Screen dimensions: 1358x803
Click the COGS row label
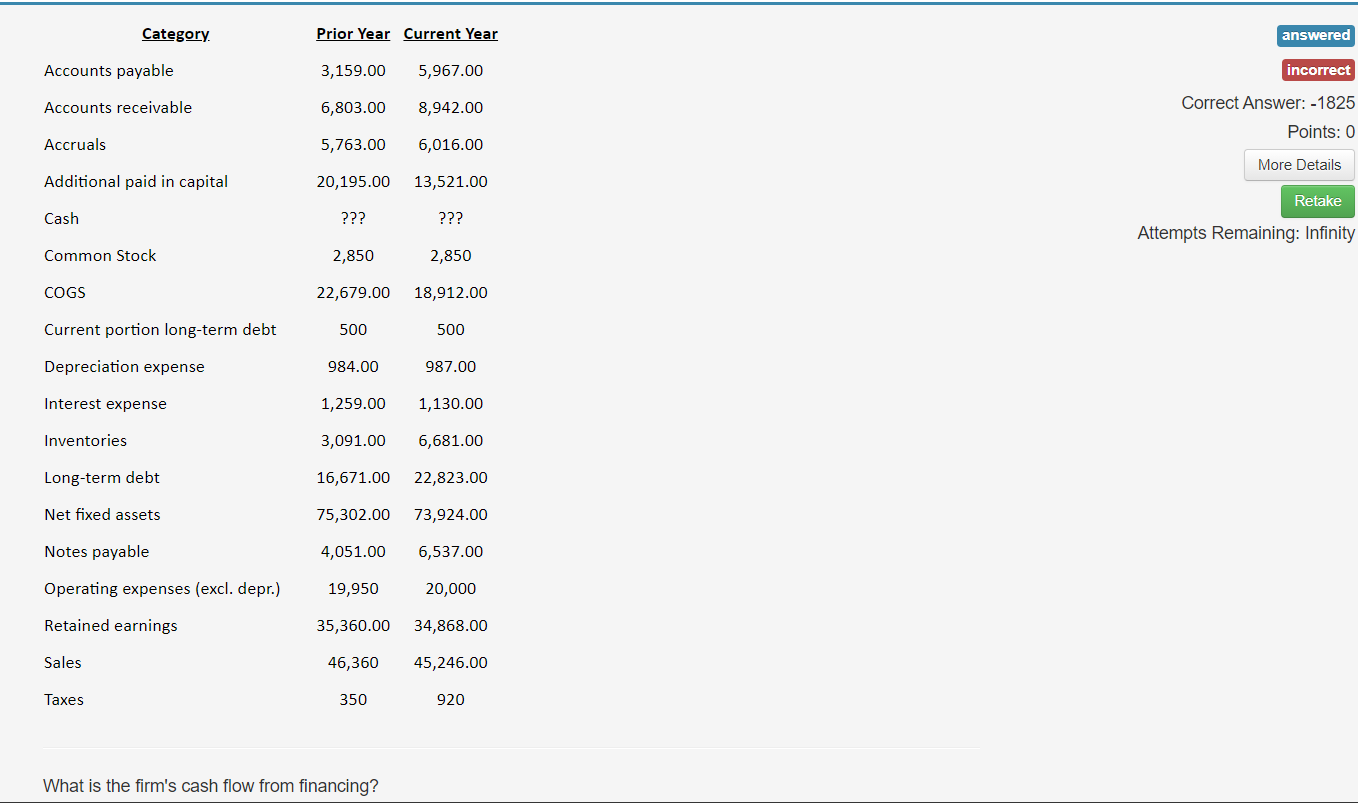coord(65,293)
